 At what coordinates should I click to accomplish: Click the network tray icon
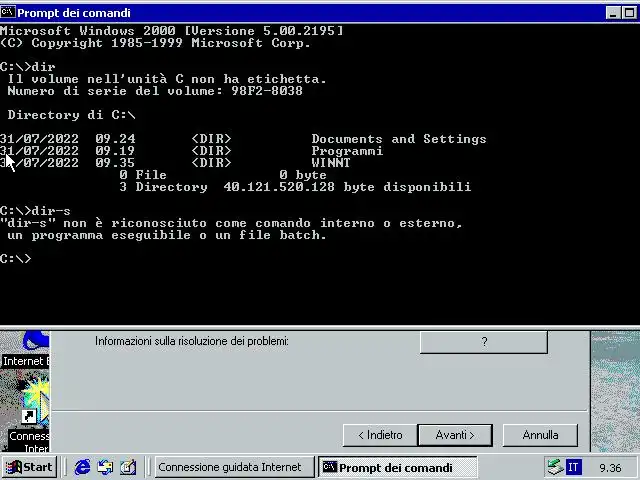555,467
